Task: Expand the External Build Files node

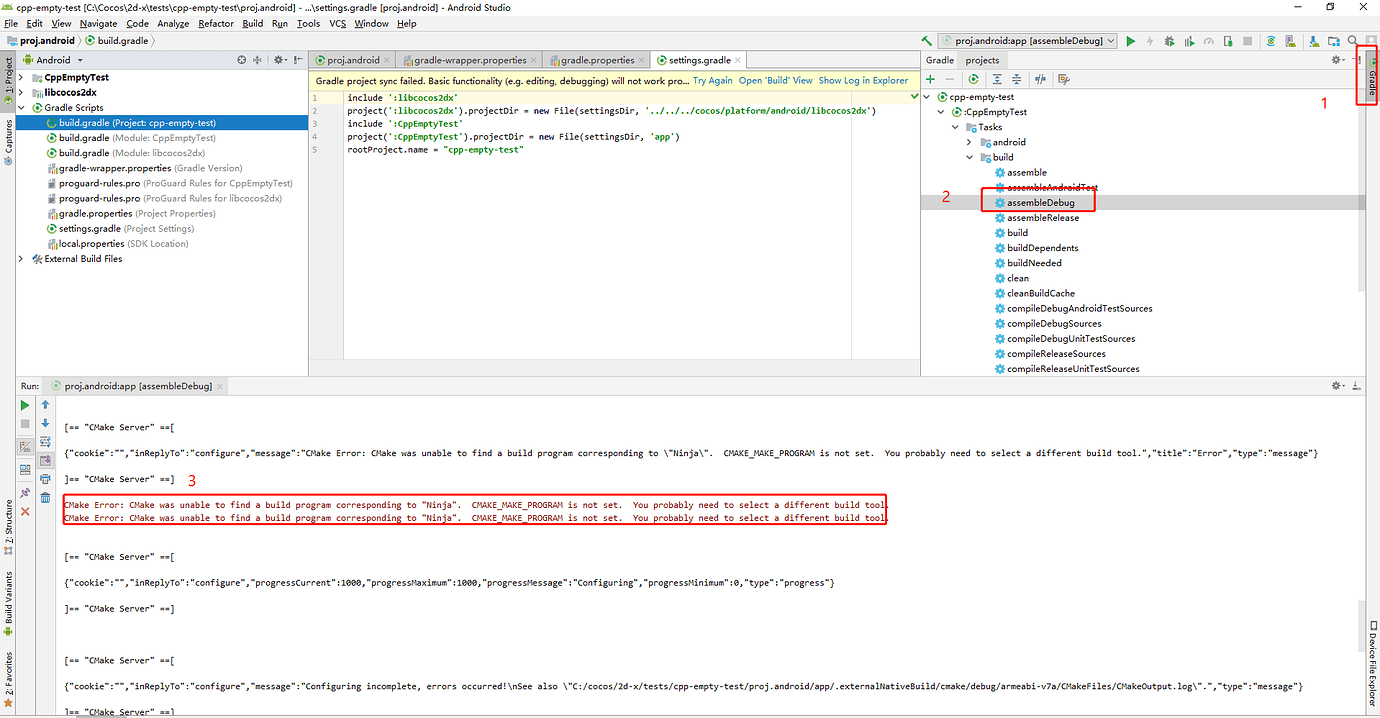Action: click(x=20, y=258)
